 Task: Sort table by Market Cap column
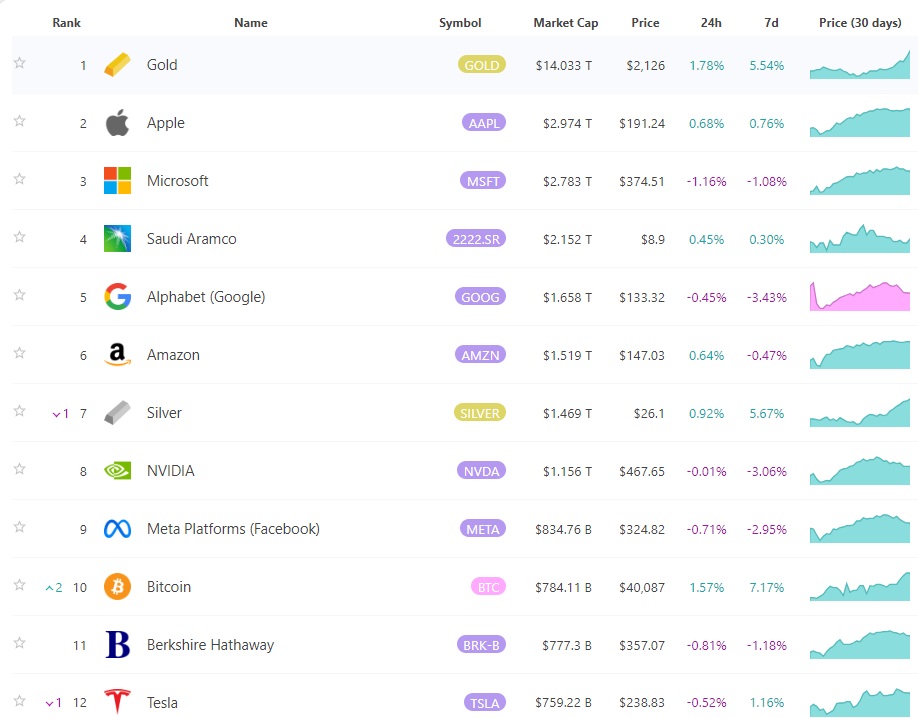(565, 23)
